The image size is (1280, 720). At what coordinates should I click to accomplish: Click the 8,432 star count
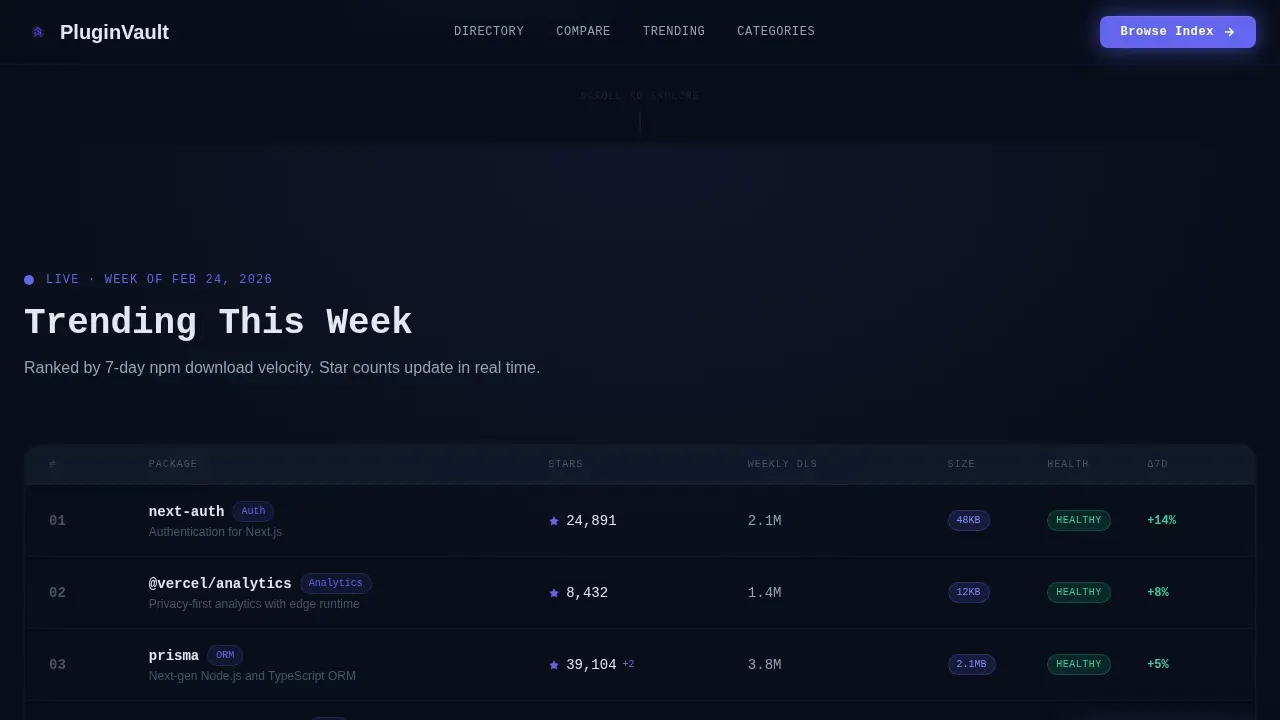pyautogui.click(x=587, y=593)
